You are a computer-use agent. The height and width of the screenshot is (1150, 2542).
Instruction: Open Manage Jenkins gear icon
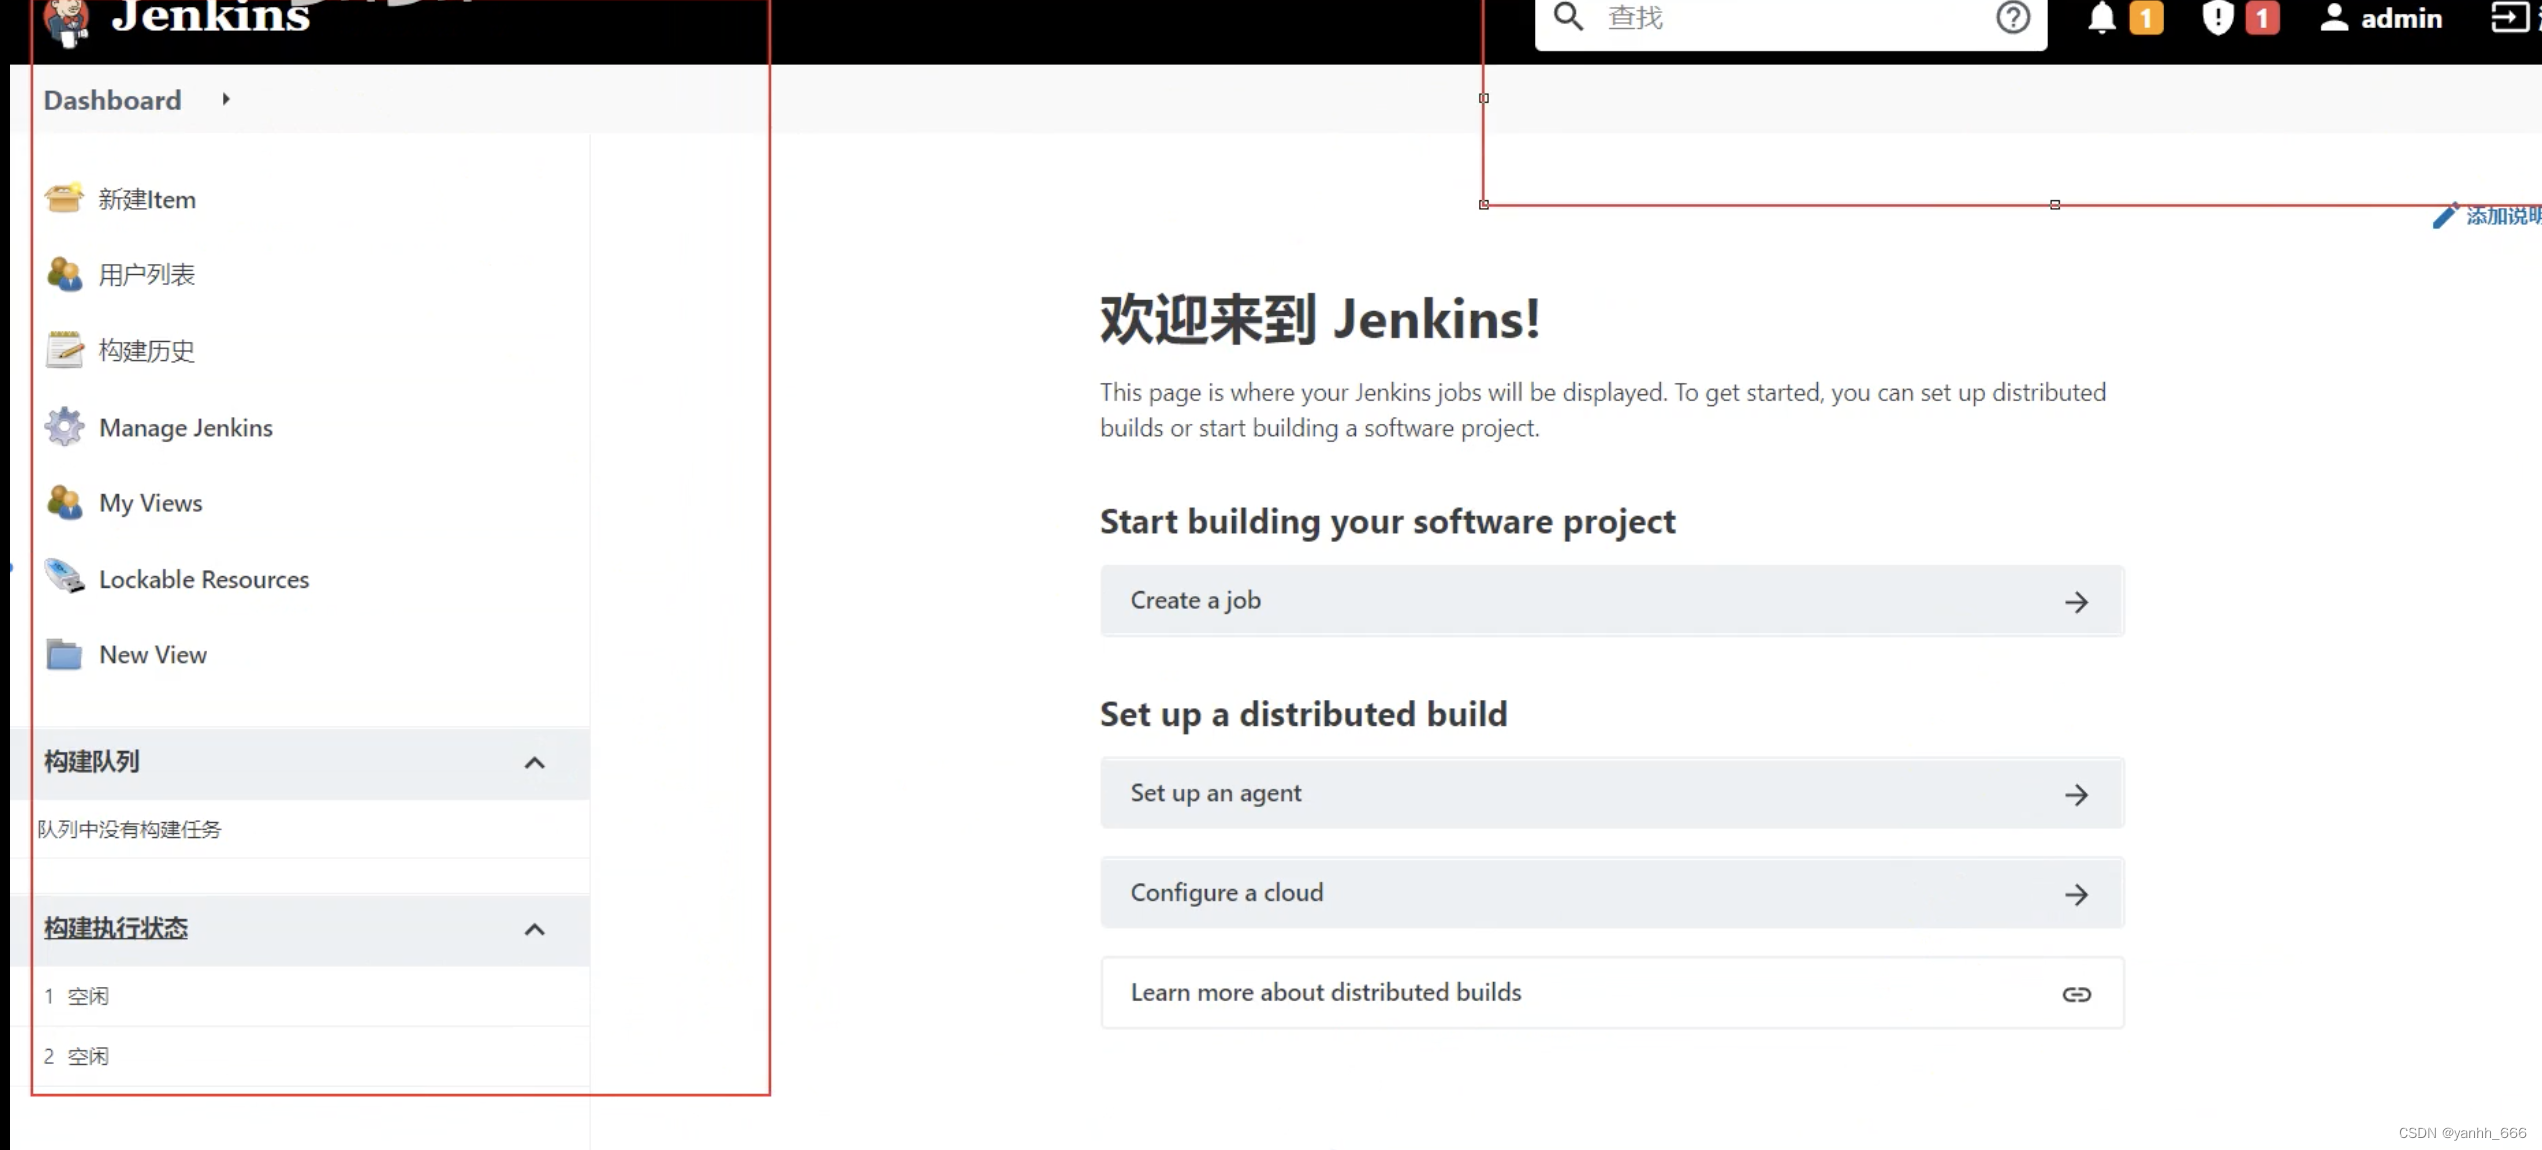(64, 426)
